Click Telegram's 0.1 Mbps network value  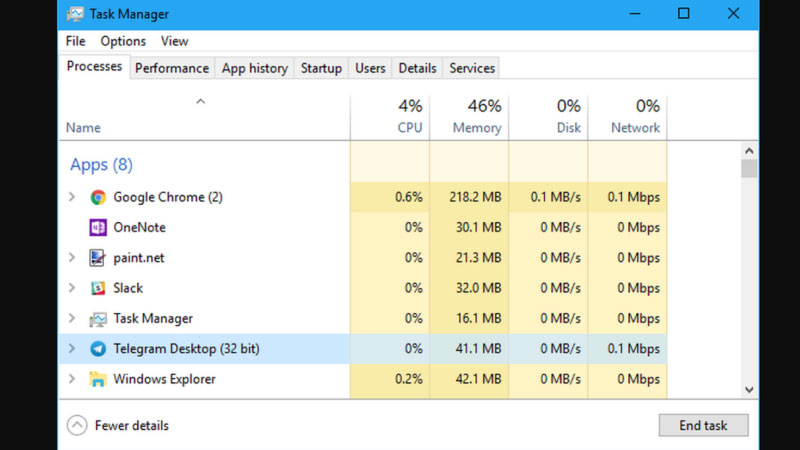click(x=633, y=348)
